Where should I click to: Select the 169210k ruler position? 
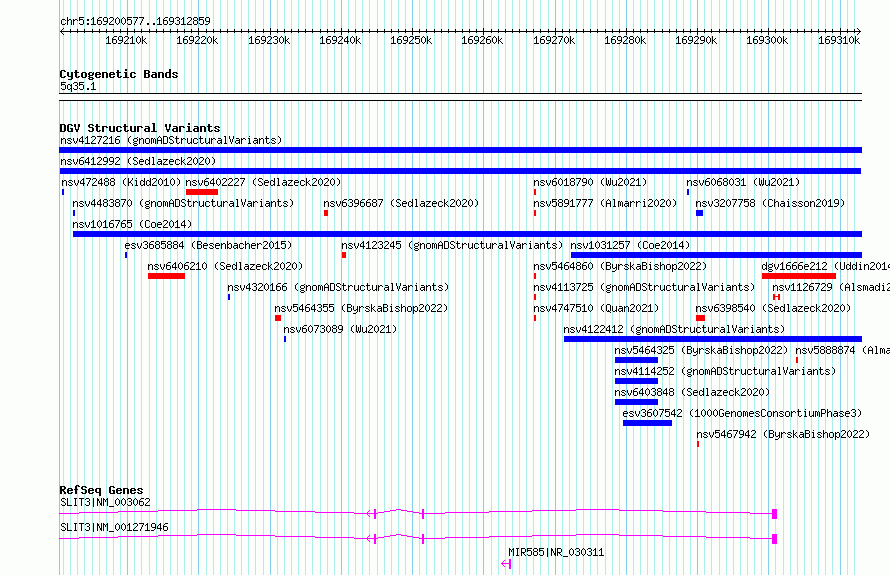tap(126, 40)
